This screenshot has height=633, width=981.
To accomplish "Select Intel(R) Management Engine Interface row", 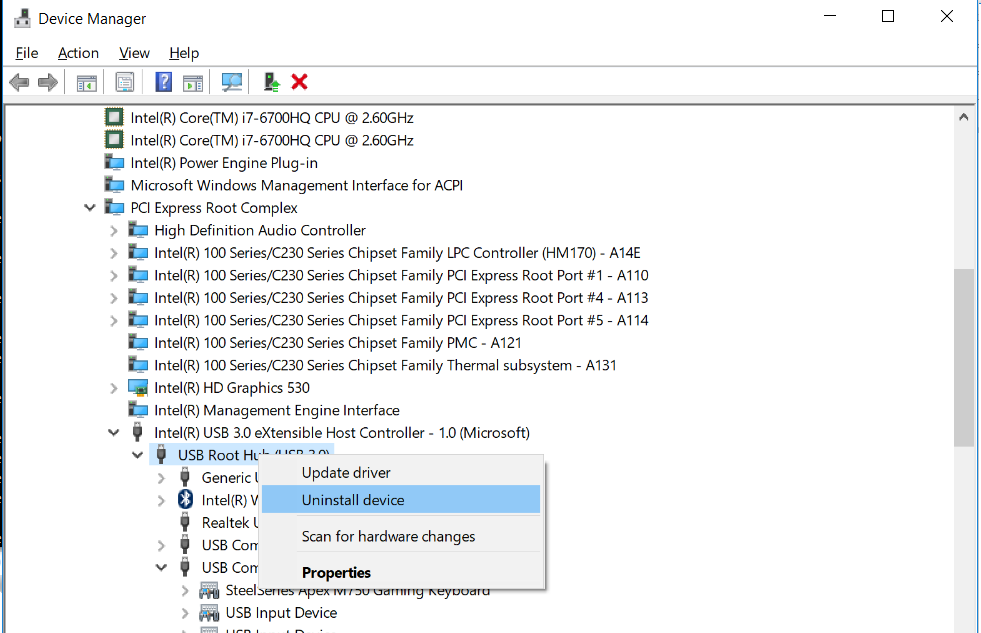I will tap(277, 410).
